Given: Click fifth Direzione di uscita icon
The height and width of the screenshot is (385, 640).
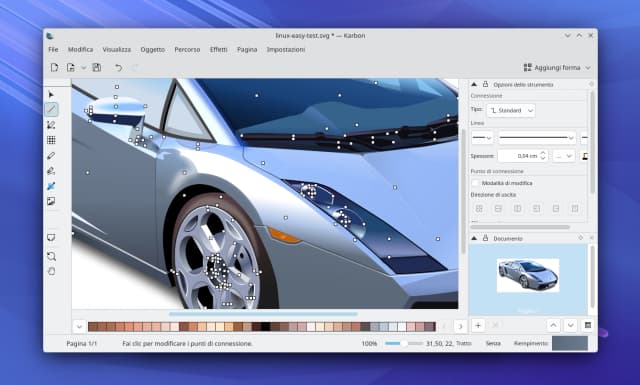Looking at the screenshot, I should pos(556,209).
